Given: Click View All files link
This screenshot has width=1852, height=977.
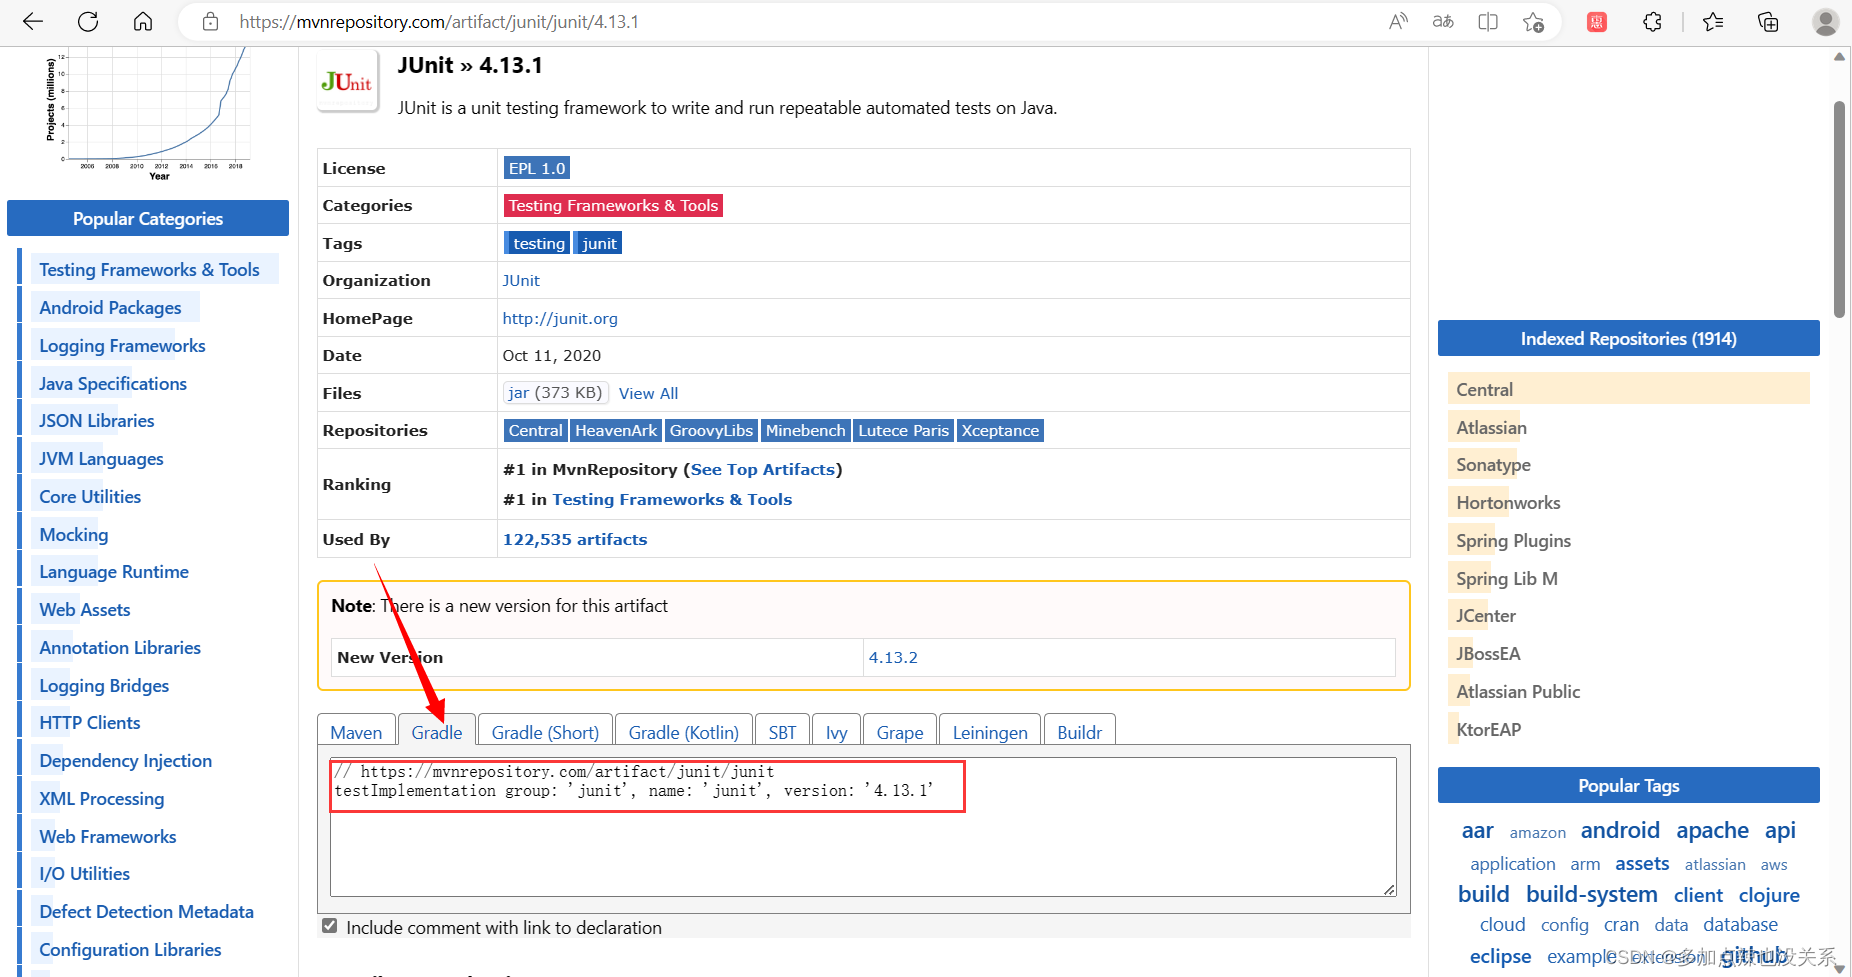Looking at the screenshot, I should click(x=648, y=393).
